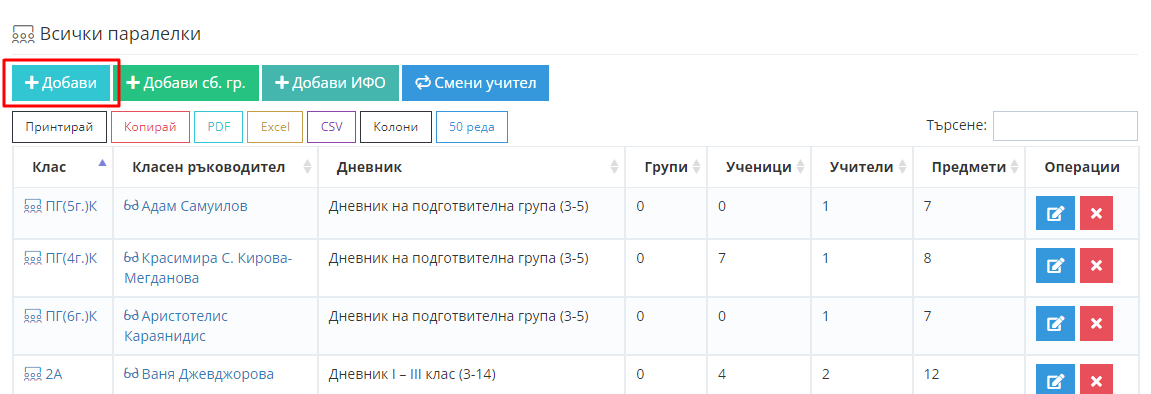Click the Добави button

click(61, 83)
